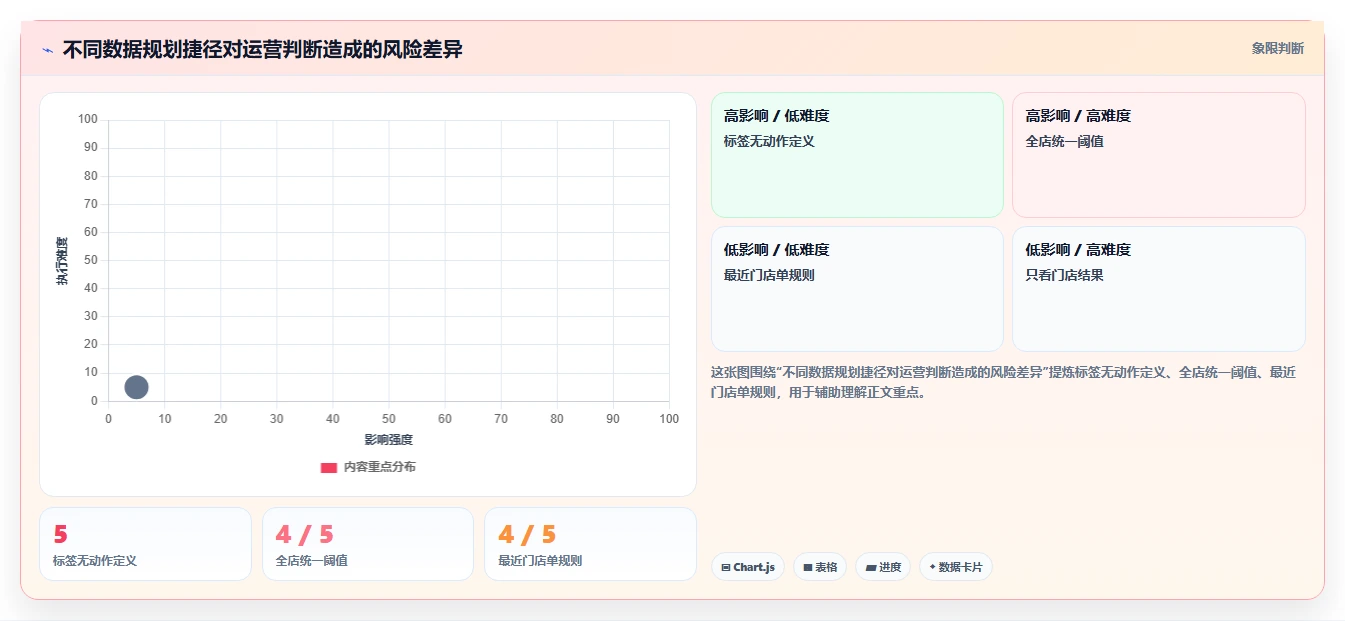
Task: Open the 数据卡片 tag chip
Action: click(x=955, y=567)
